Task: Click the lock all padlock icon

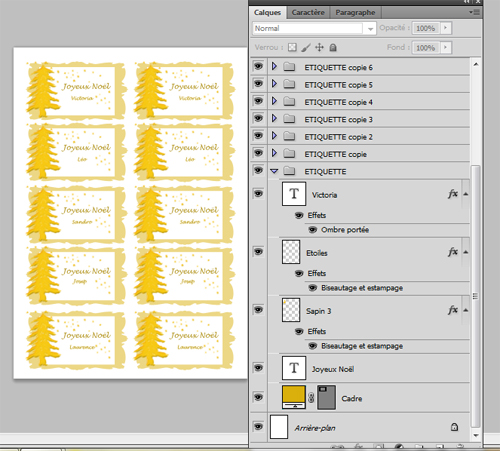Action: tap(333, 48)
